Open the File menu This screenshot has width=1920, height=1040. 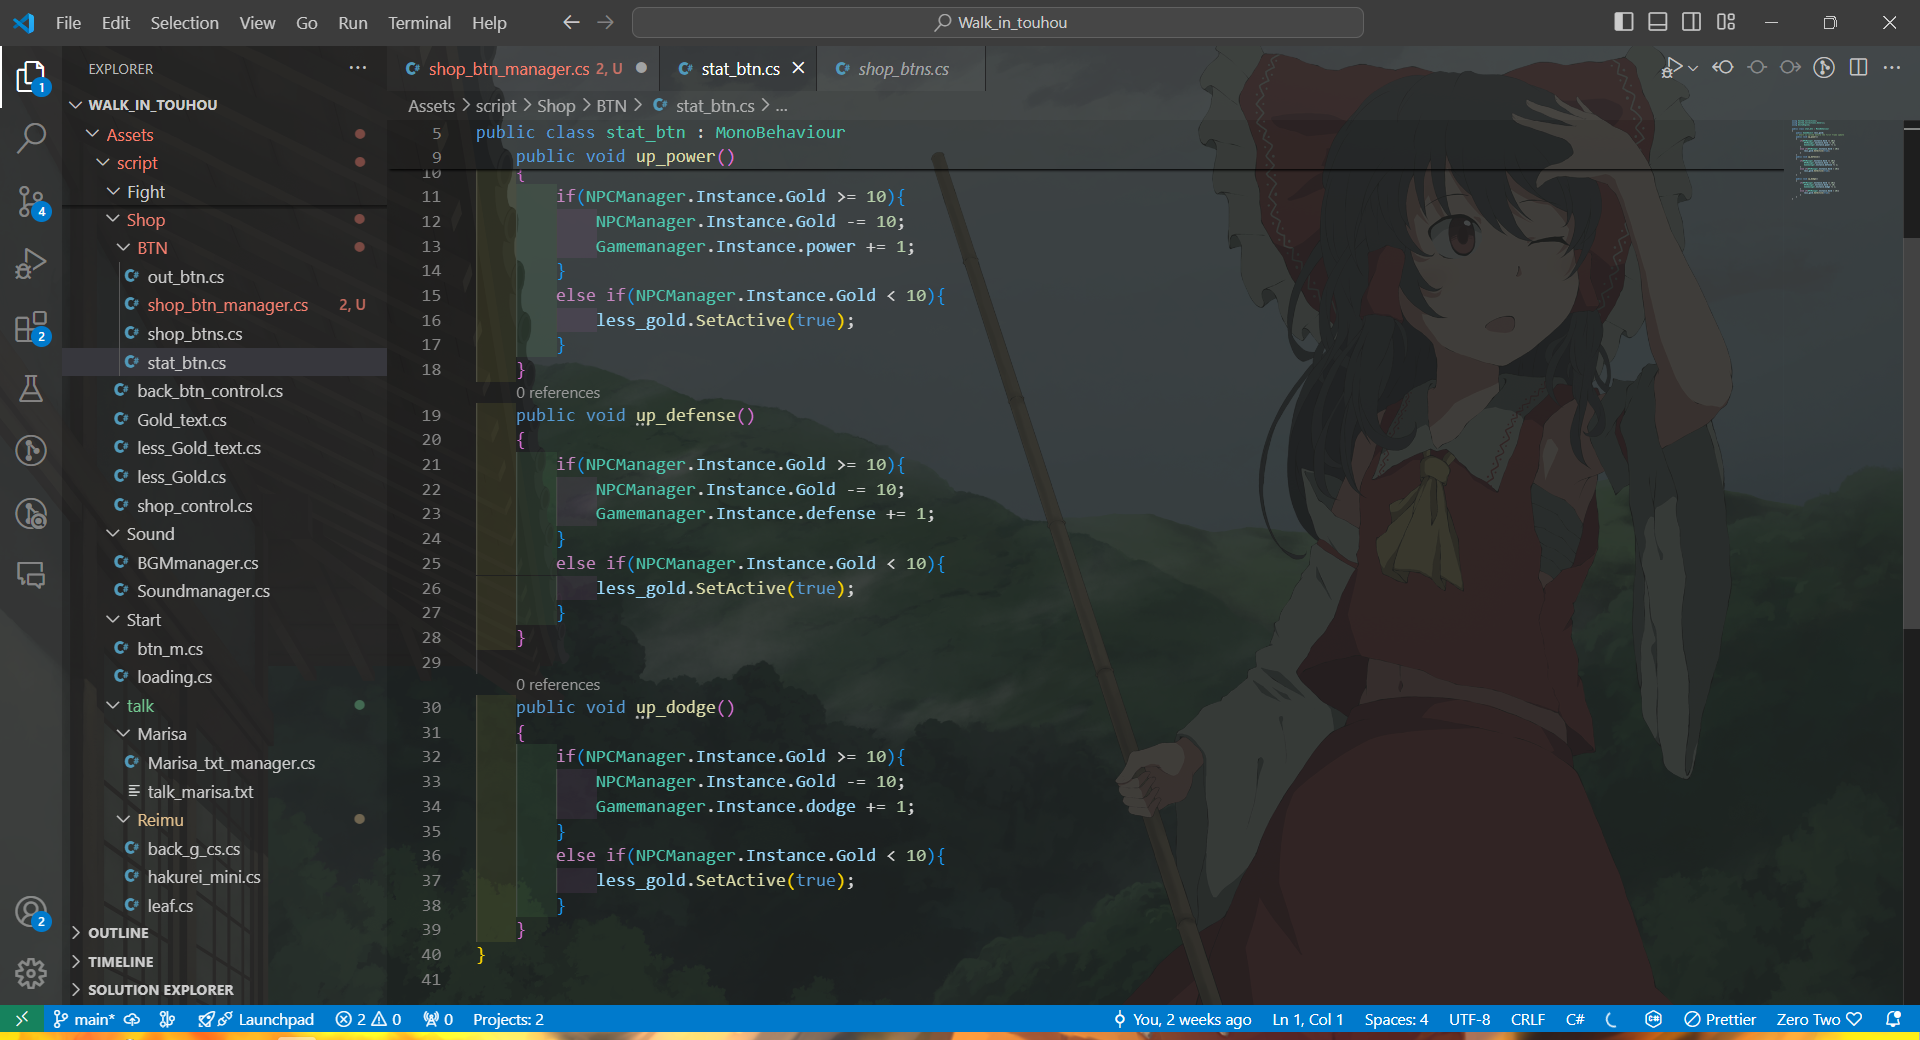tap(69, 22)
